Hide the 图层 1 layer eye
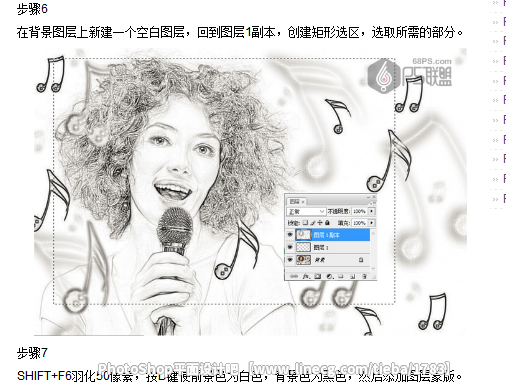 (290, 247)
